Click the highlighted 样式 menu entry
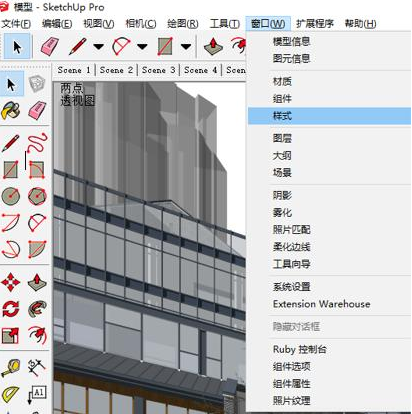The width and height of the screenshot is (412, 414). tap(329, 116)
